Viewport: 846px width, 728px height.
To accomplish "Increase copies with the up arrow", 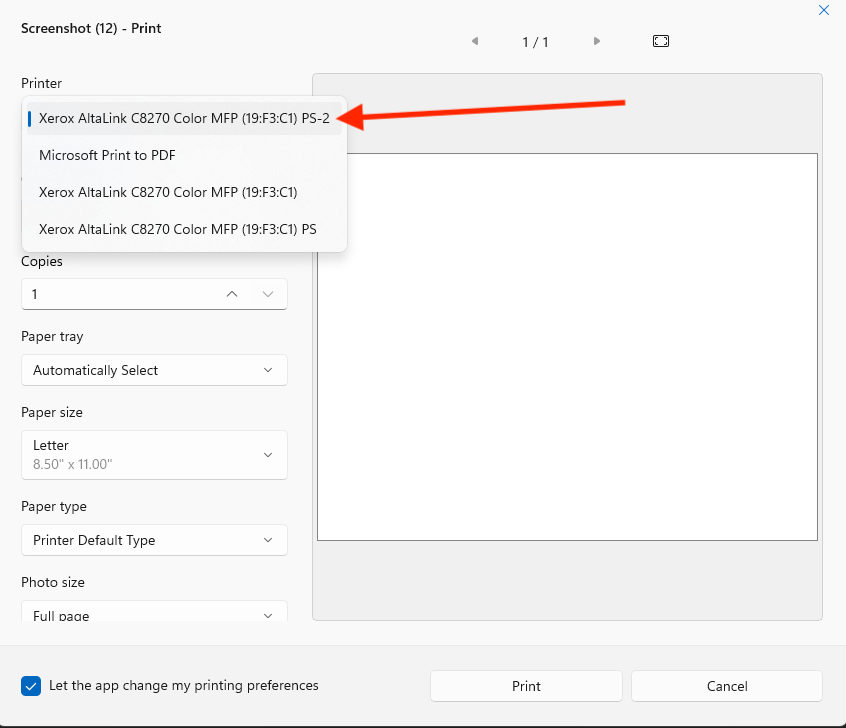I will coord(232,294).
